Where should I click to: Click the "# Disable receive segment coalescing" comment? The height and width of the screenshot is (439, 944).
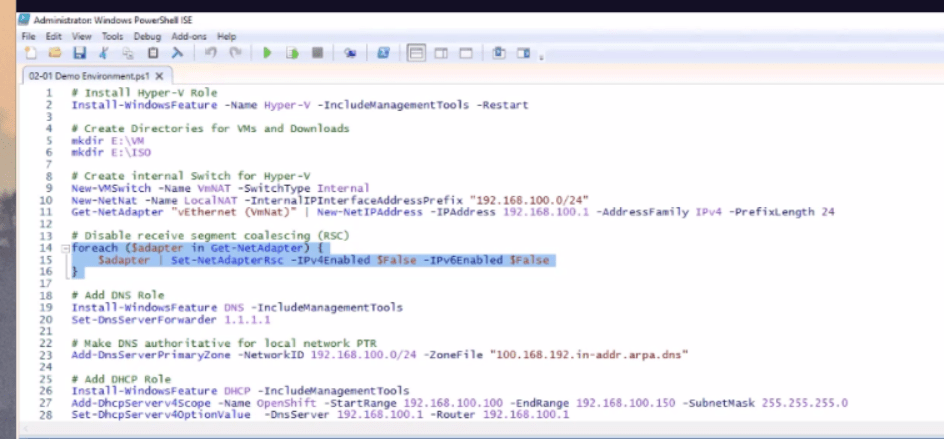coord(211,235)
